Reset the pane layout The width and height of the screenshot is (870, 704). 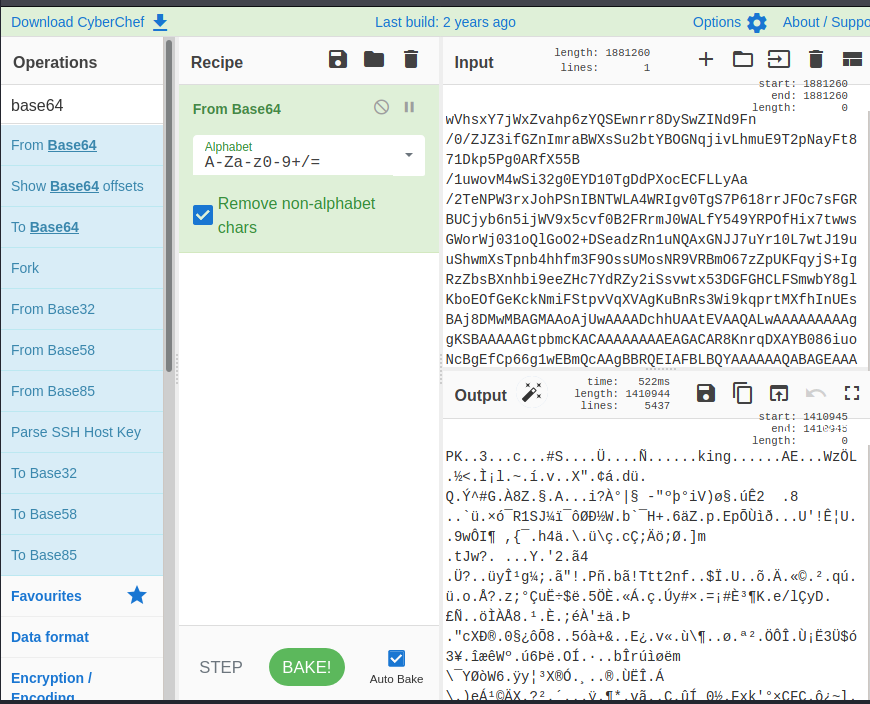852,59
